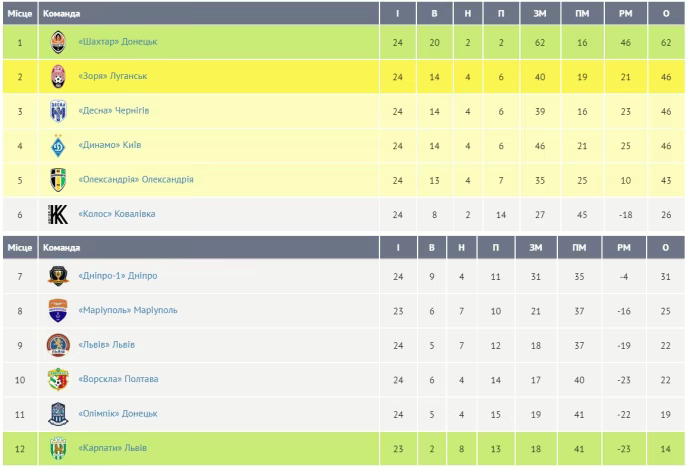The image size is (690, 470).
Task: Click the top table's «Команда» column header
Action: [x=62, y=14]
